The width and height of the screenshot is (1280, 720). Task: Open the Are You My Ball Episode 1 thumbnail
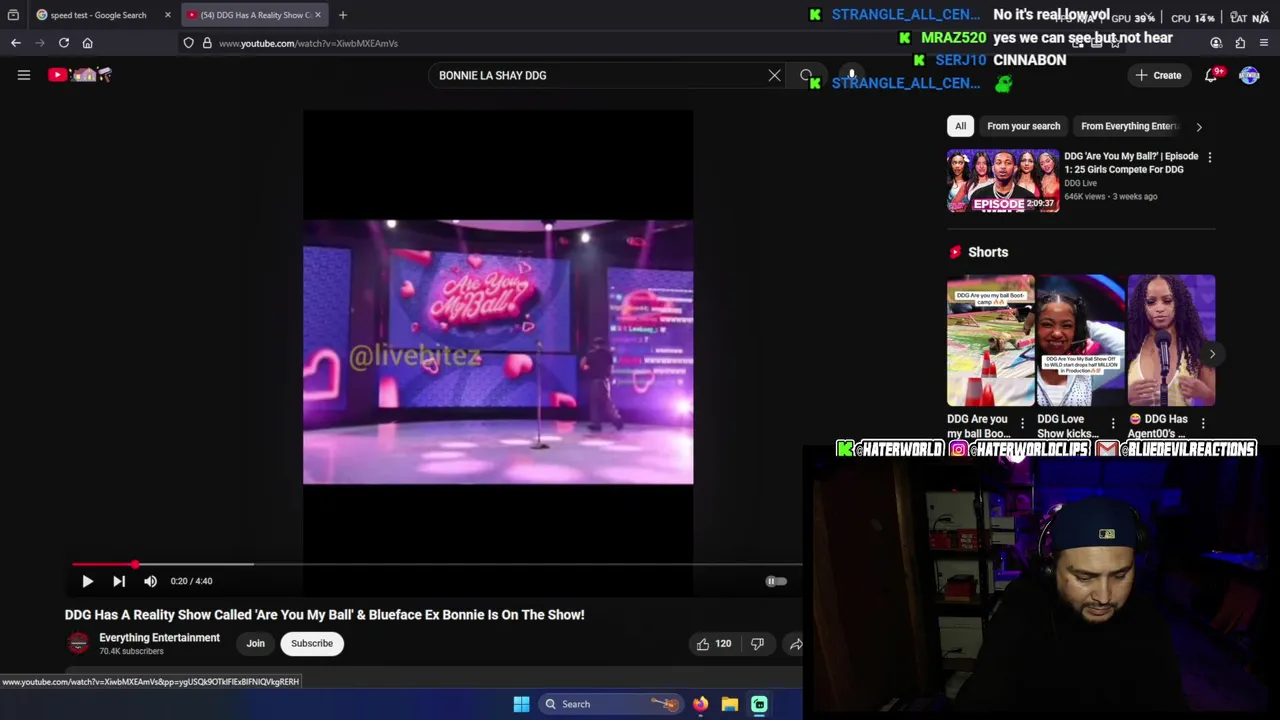click(1002, 180)
